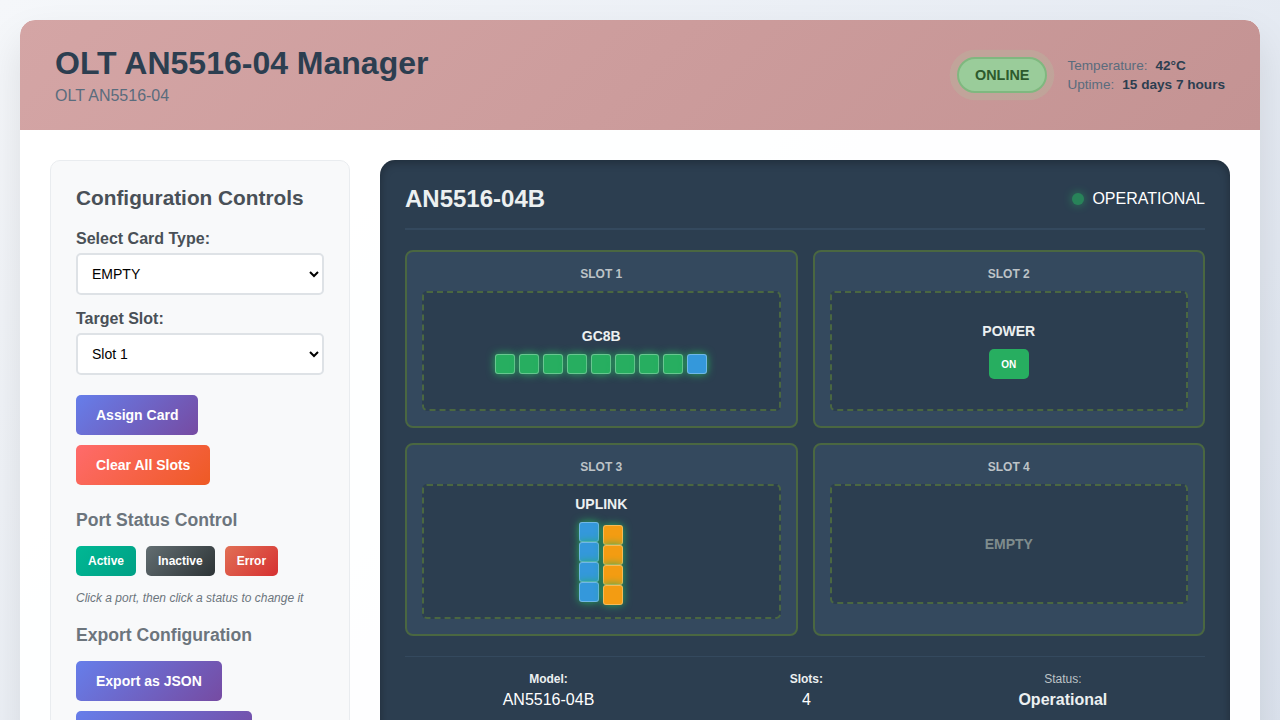This screenshot has width=1280, height=720.
Task: Click the ONLINE status badge
Action: click(x=1001, y=75)
